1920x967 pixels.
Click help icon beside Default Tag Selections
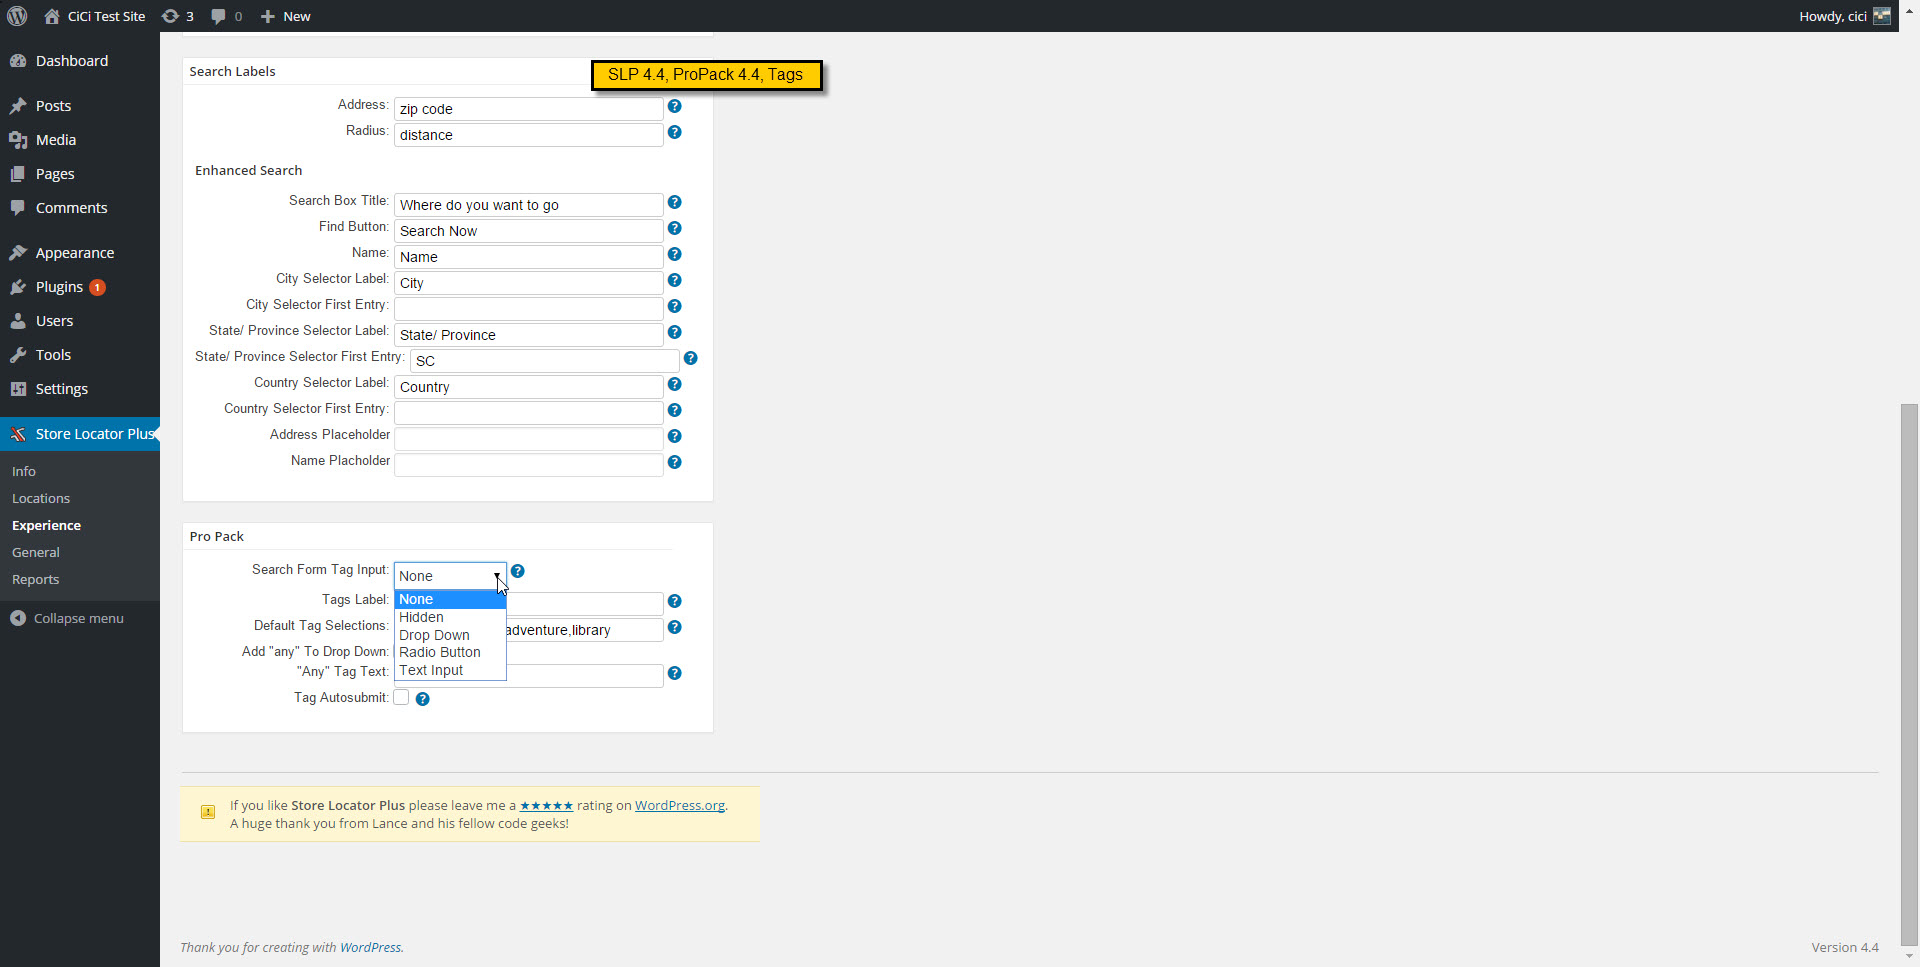coord(674,627)
